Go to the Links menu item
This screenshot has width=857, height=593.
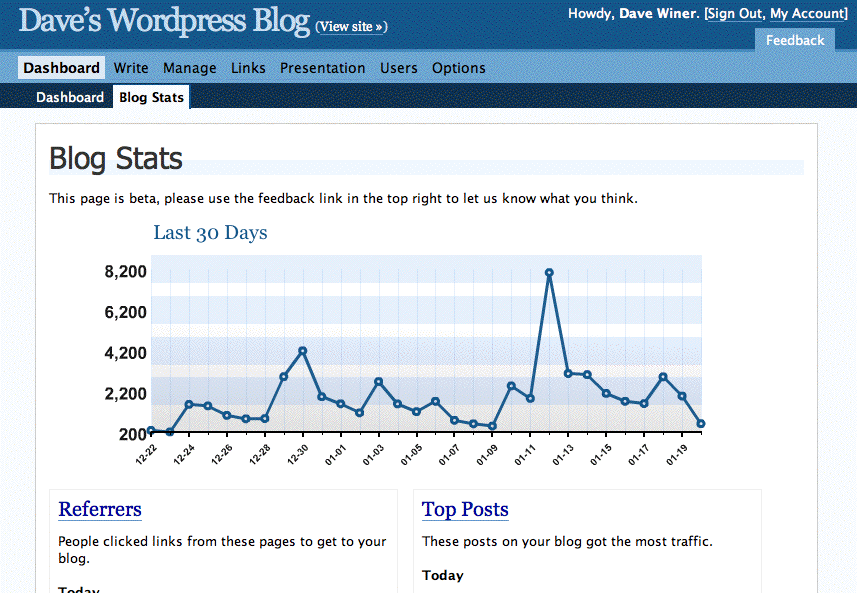(248, 68)
